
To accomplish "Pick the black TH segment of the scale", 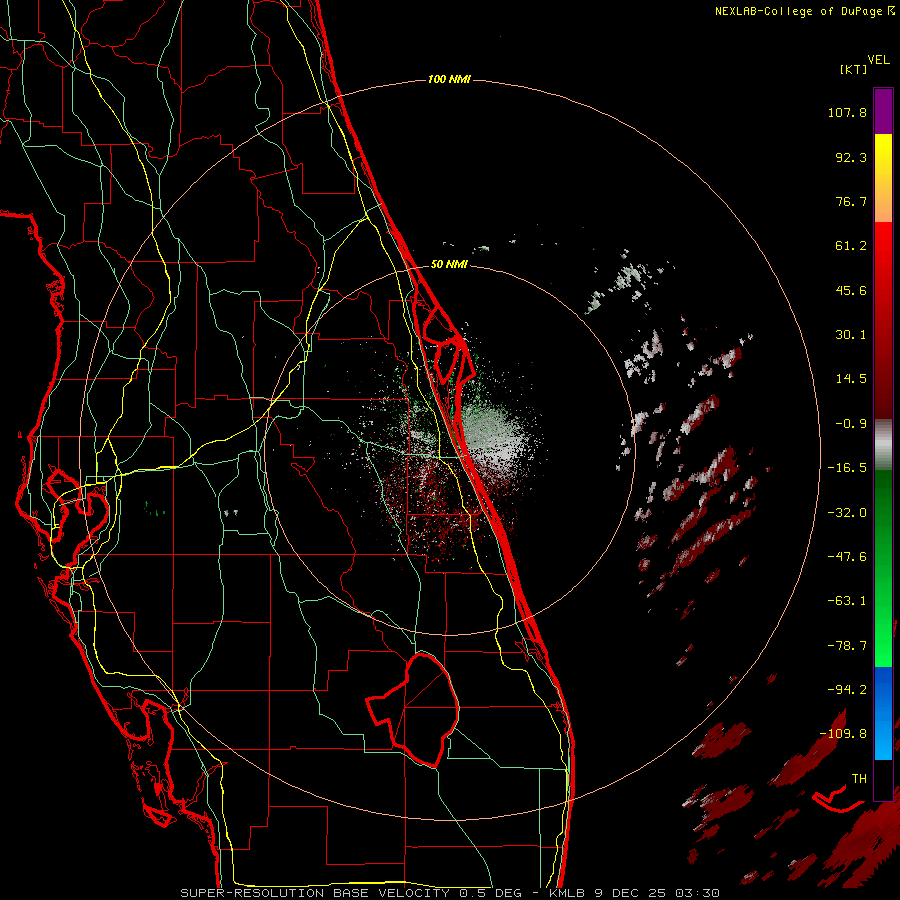I will (x=883, y=779).
